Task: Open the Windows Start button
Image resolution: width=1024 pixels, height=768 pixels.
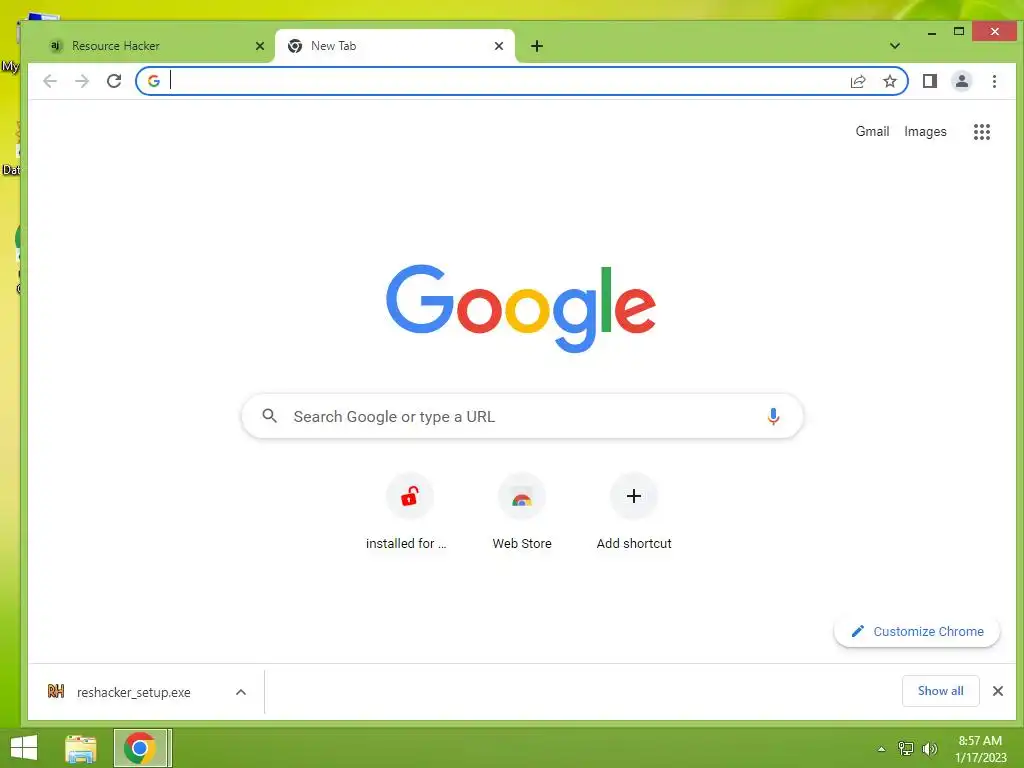Action: pos(24,748)
